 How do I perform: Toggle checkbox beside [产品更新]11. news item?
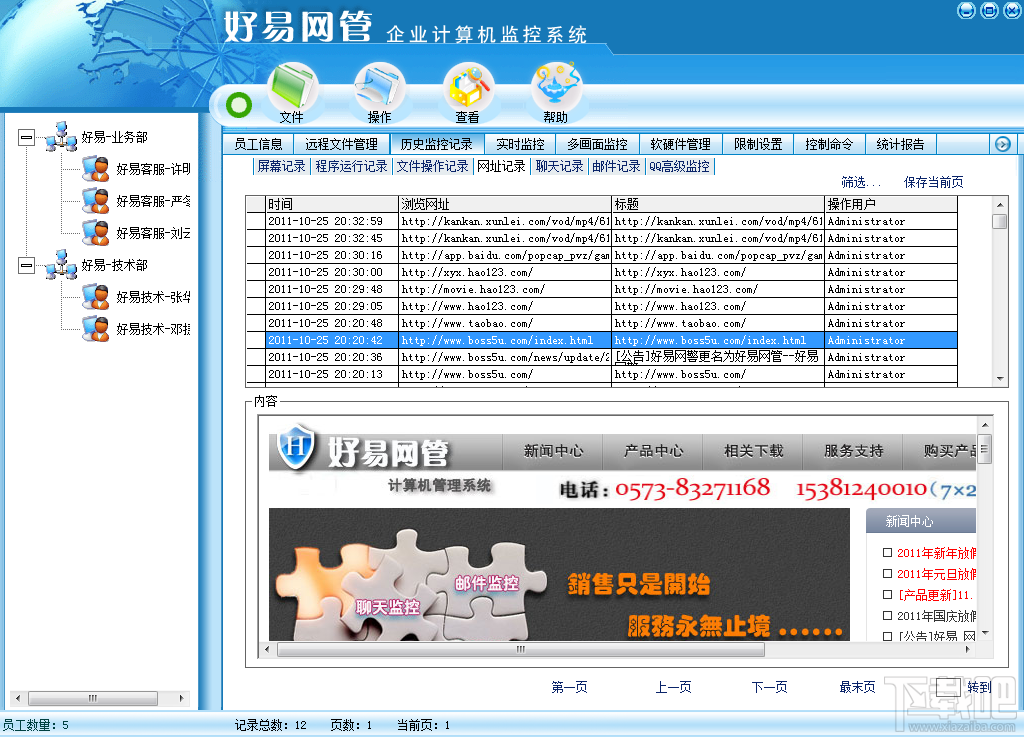point(887,594)
